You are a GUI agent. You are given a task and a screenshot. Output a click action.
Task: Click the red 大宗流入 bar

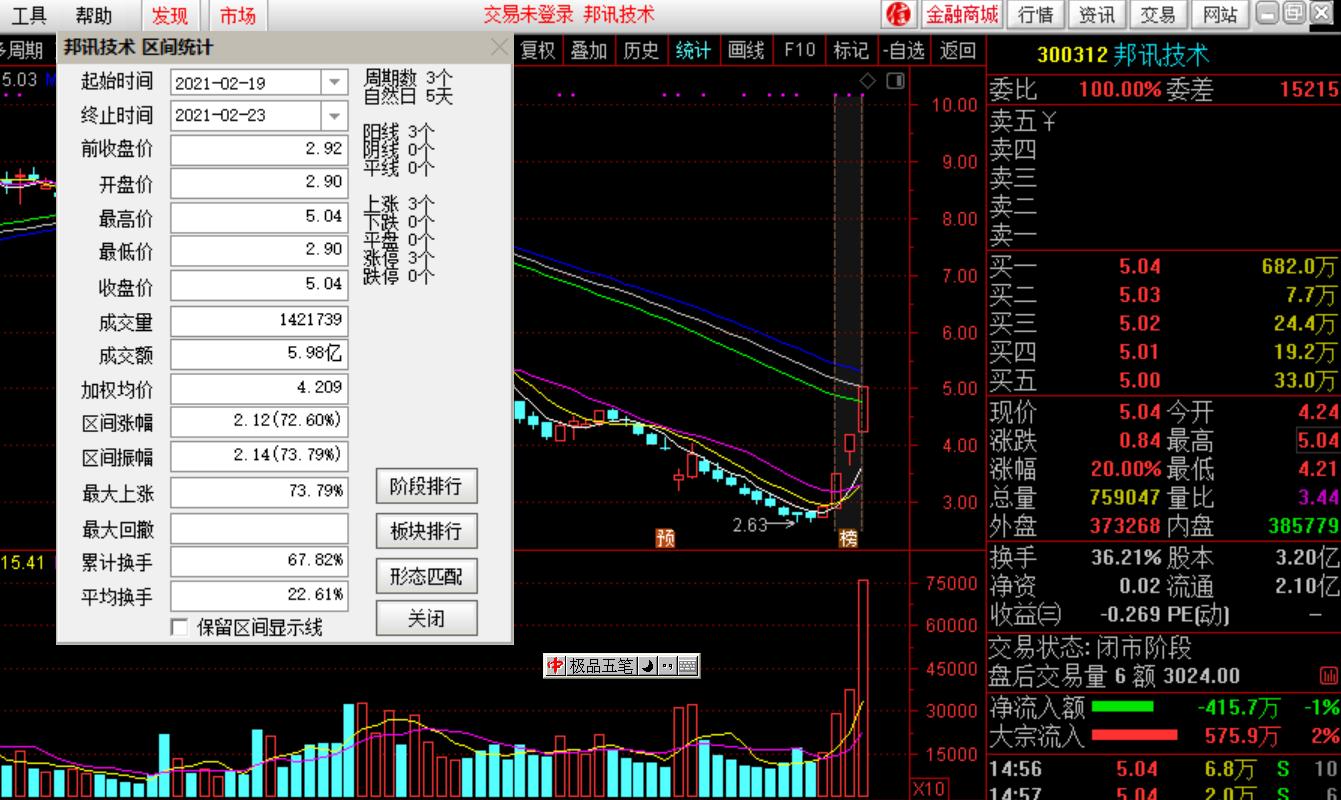pos(1134,735)
